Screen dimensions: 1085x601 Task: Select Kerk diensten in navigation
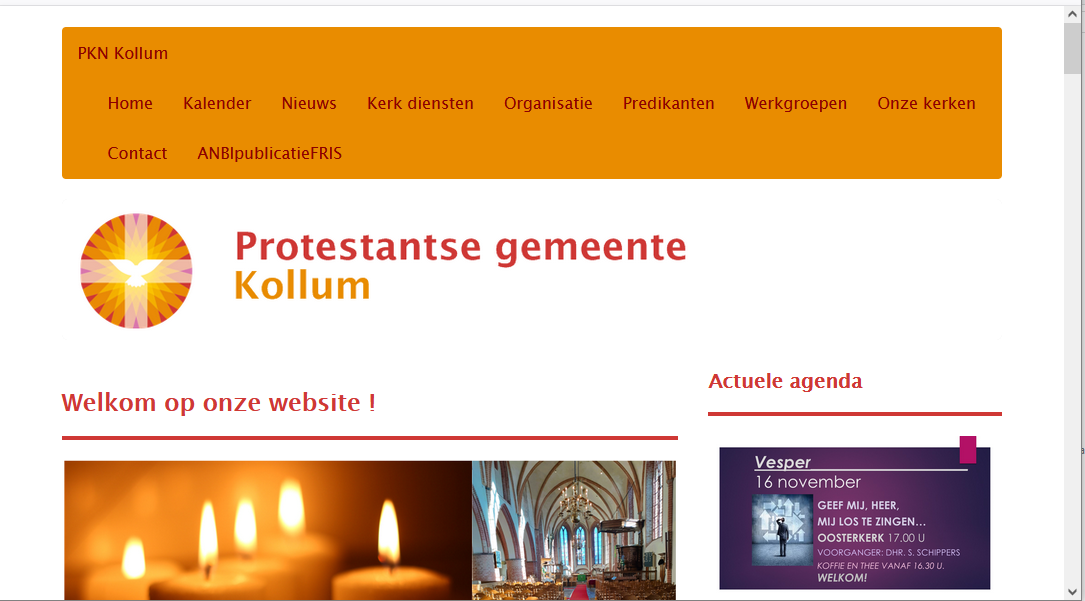click(x=421, y=104)
